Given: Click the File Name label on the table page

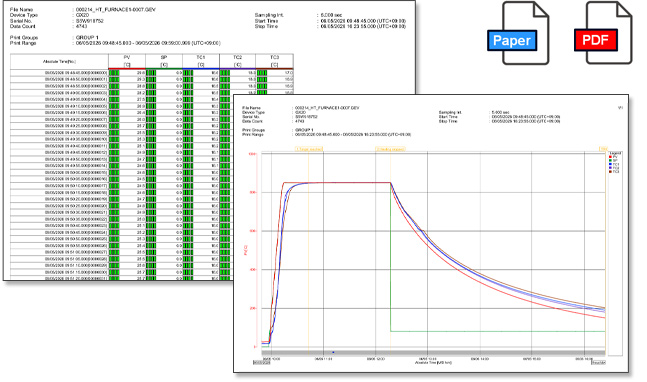Looking at the screenshot, I should pos(21,9).
